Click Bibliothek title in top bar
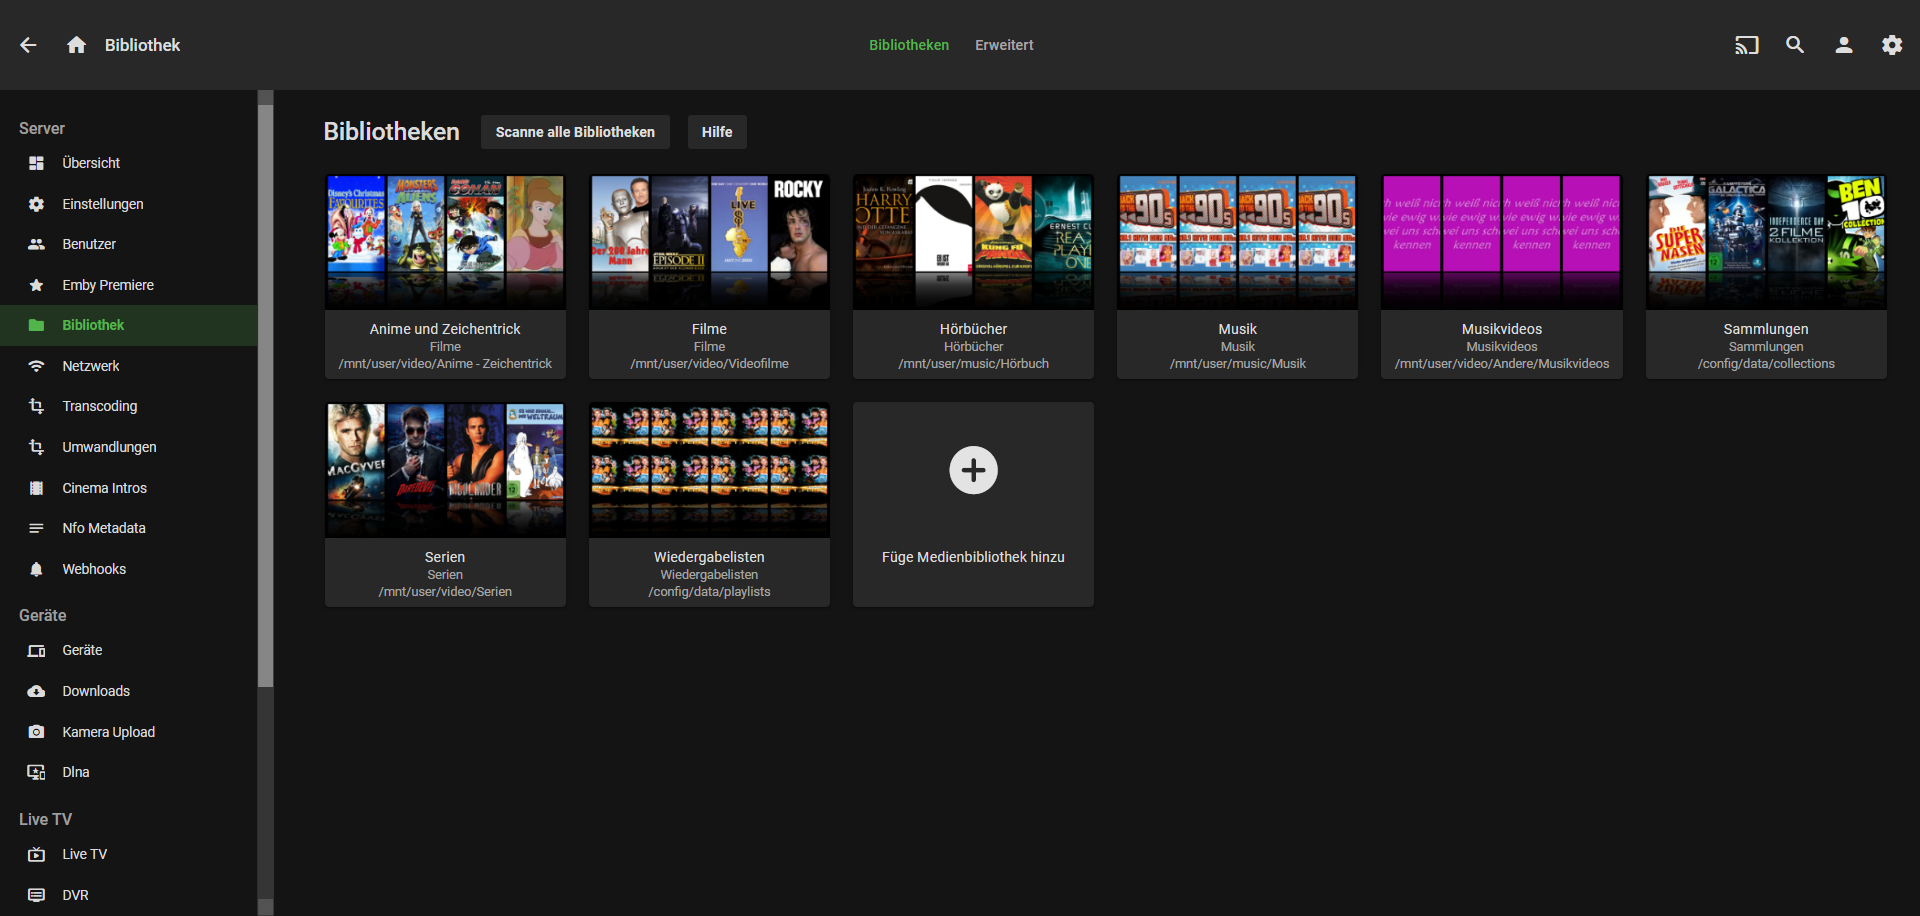Viewport: 1920px width, 916px height. [142, 45]
